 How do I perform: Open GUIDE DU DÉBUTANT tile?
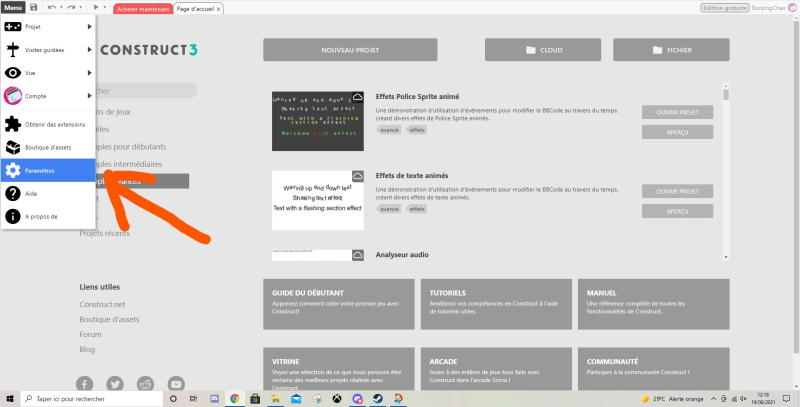[x=339, y=304]
